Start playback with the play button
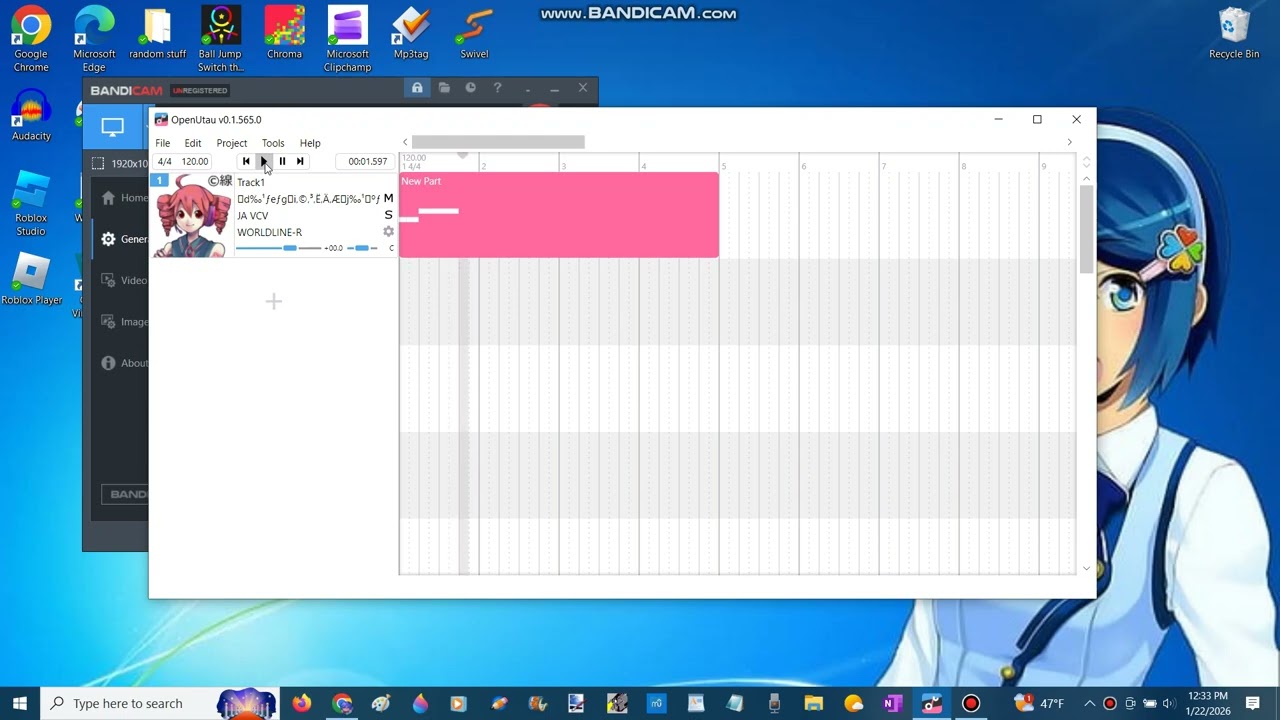1280x720 pixels. coord(264,161)
